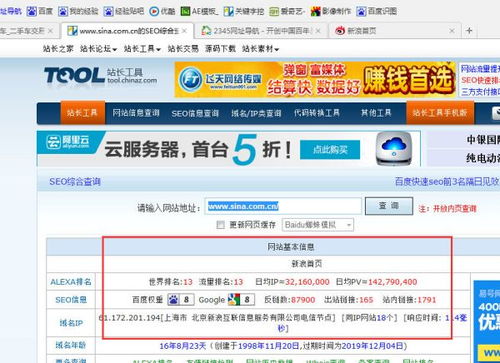
Task: Click the 阿里云 logo in the banner
Action: click(x=68, y=142)
